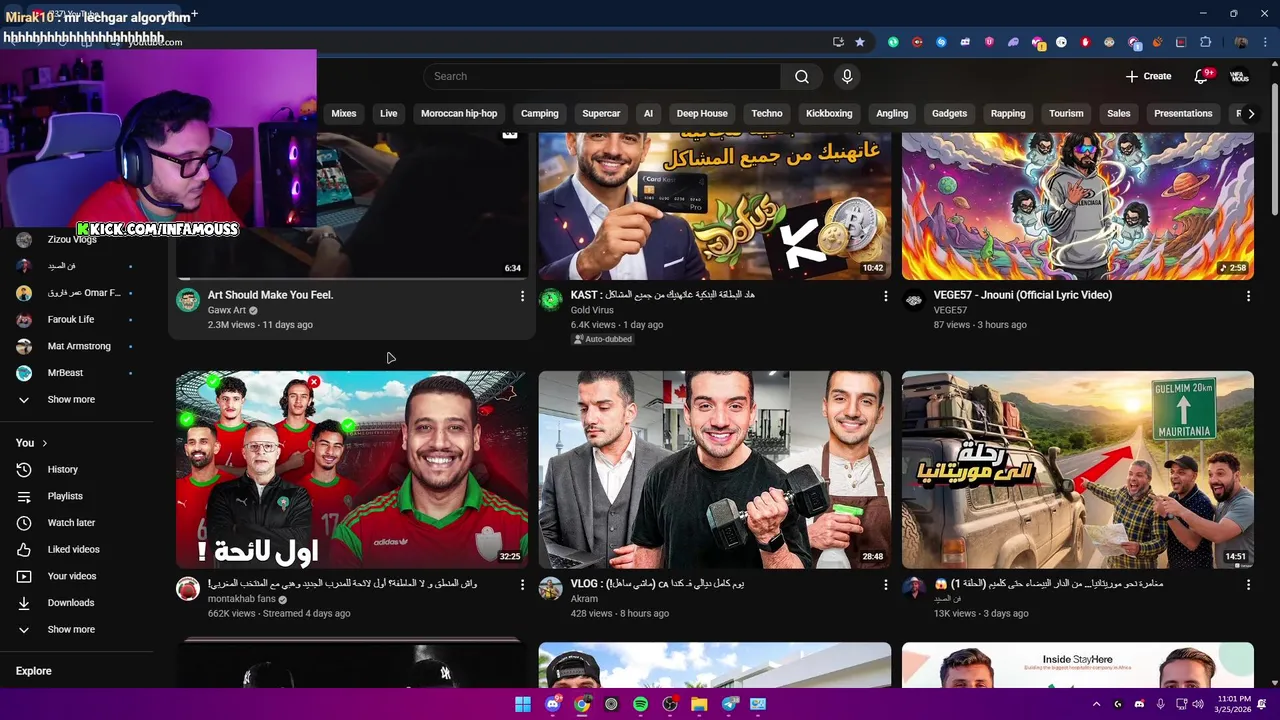Expand subscriptions with Show more under MrBeast
This screenshot has width=1280, height=720.
(76, 399)
